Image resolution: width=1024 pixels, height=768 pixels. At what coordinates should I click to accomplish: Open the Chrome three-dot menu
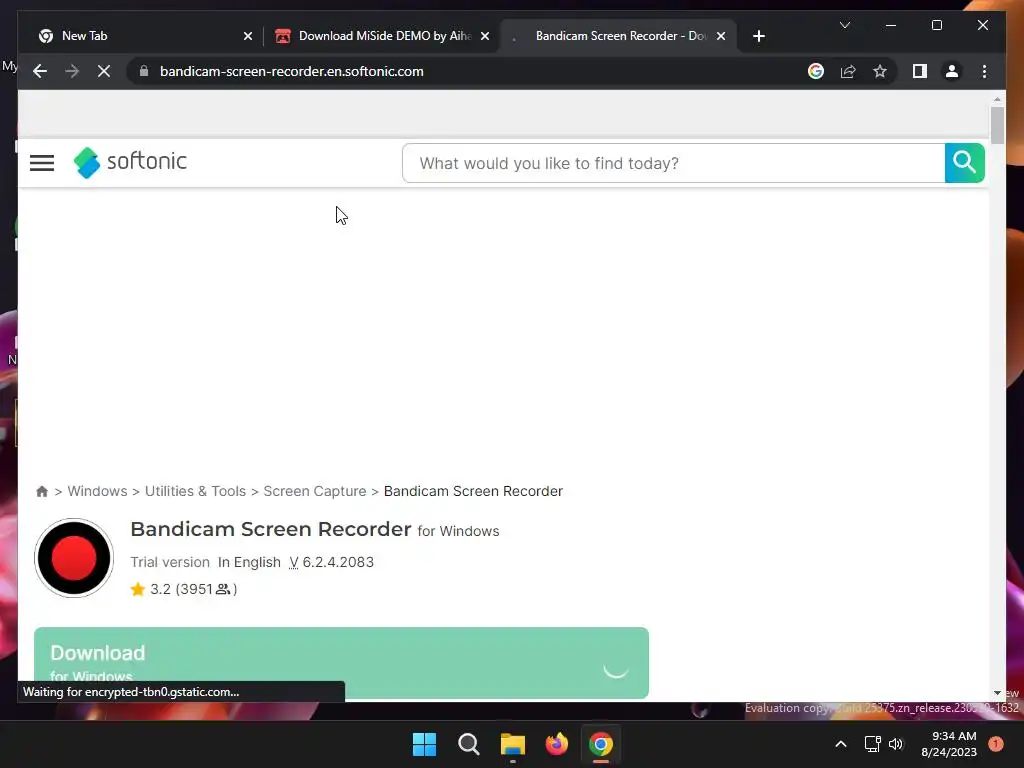984,71
